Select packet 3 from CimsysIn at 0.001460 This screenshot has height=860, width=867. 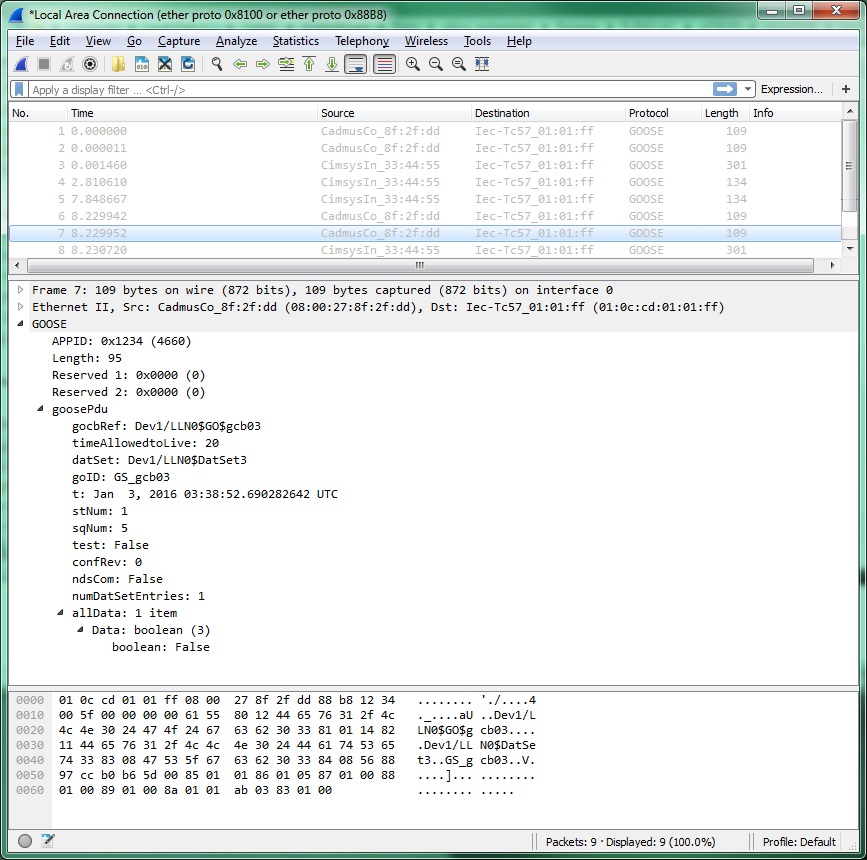click(x=425, y=165)
